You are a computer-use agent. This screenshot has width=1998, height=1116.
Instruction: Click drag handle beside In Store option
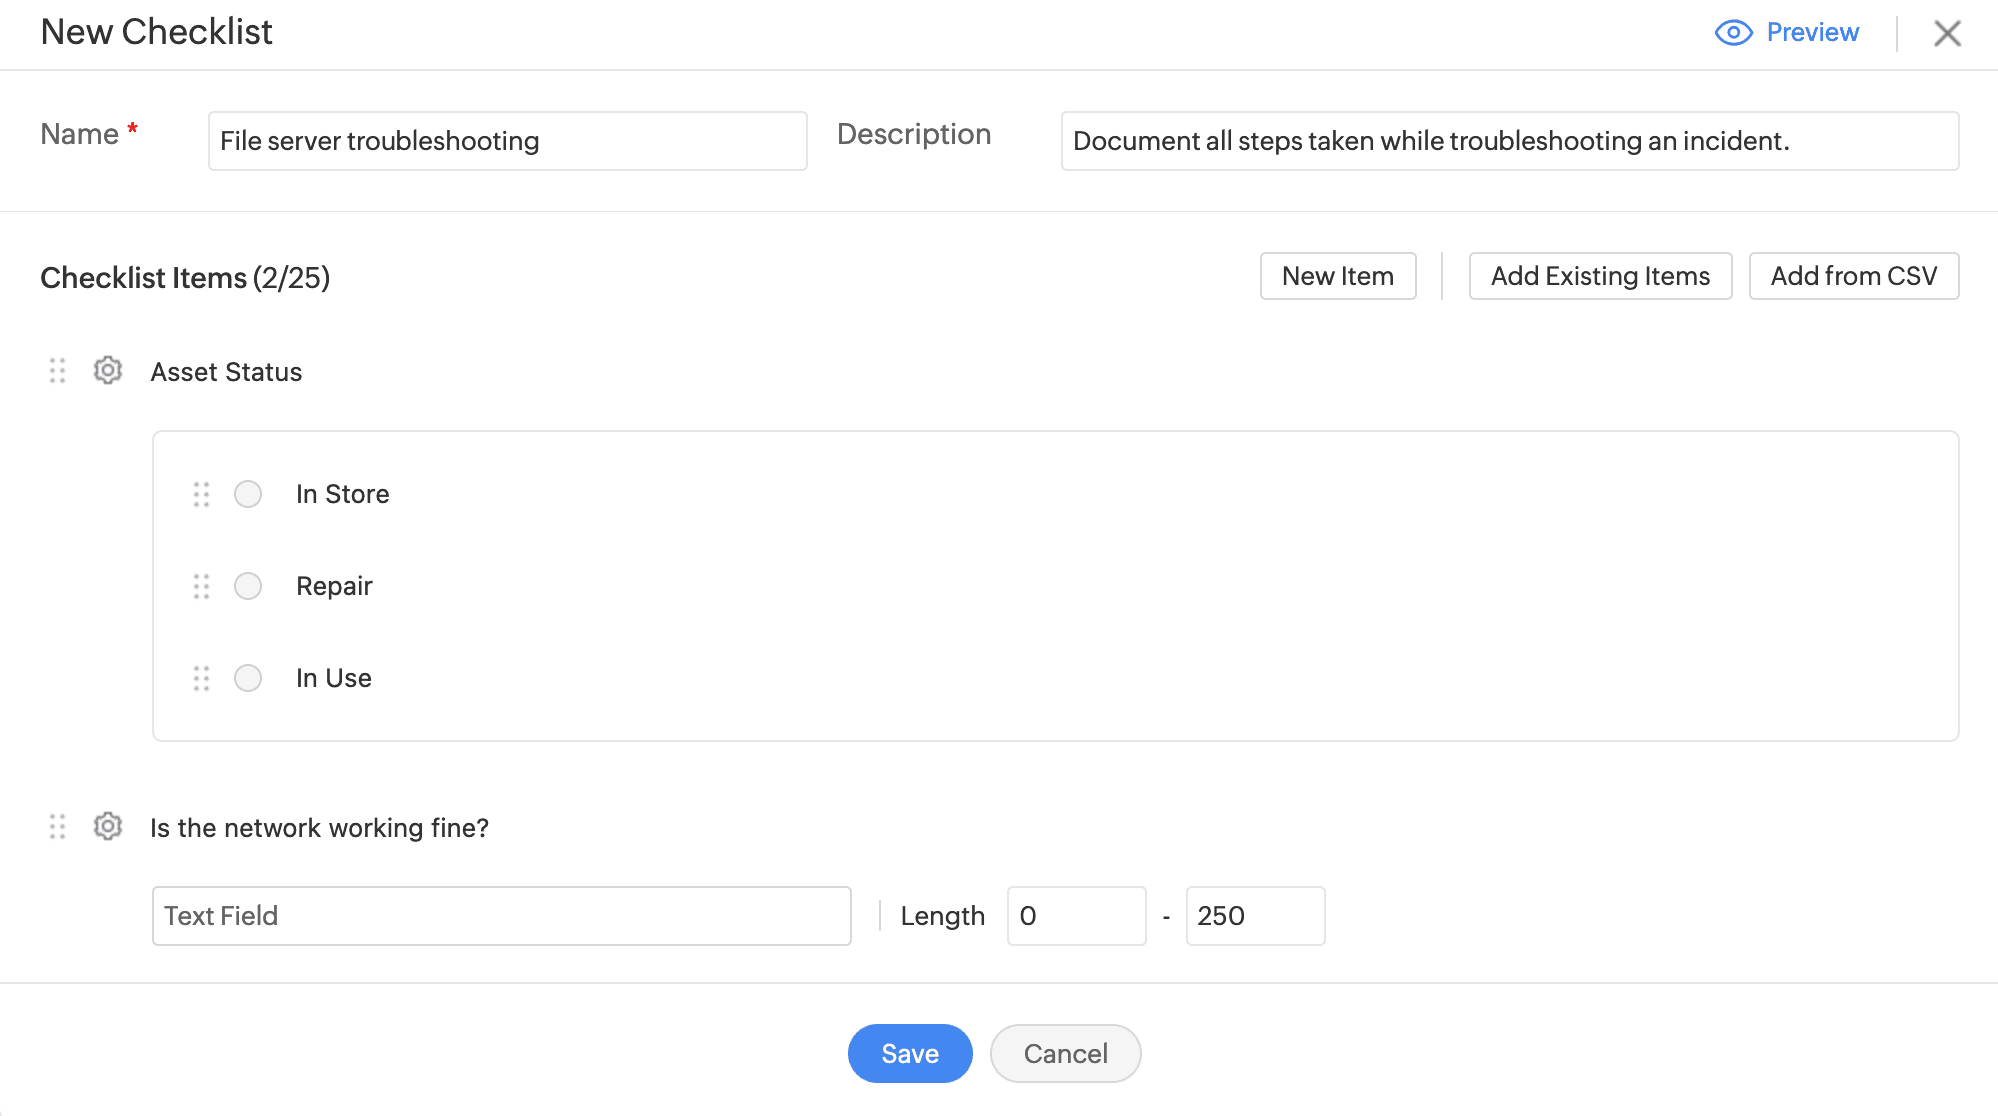(x=201, y=494)
